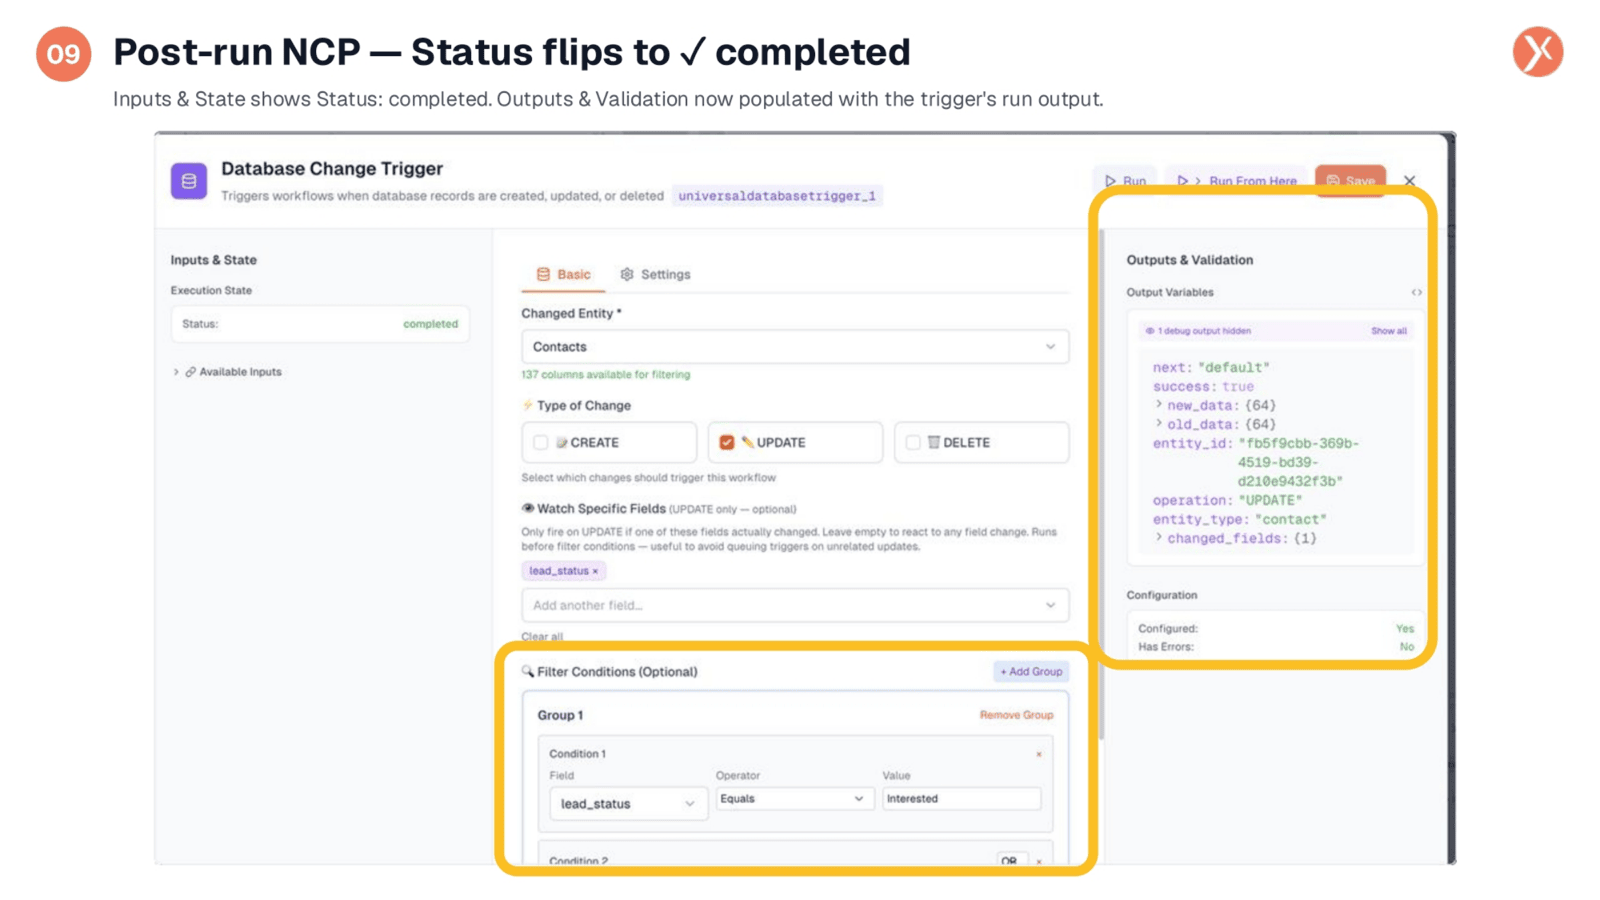Close the Database Change Trigger panel
The image size is (1600, 900).
tap(1410, 181)
